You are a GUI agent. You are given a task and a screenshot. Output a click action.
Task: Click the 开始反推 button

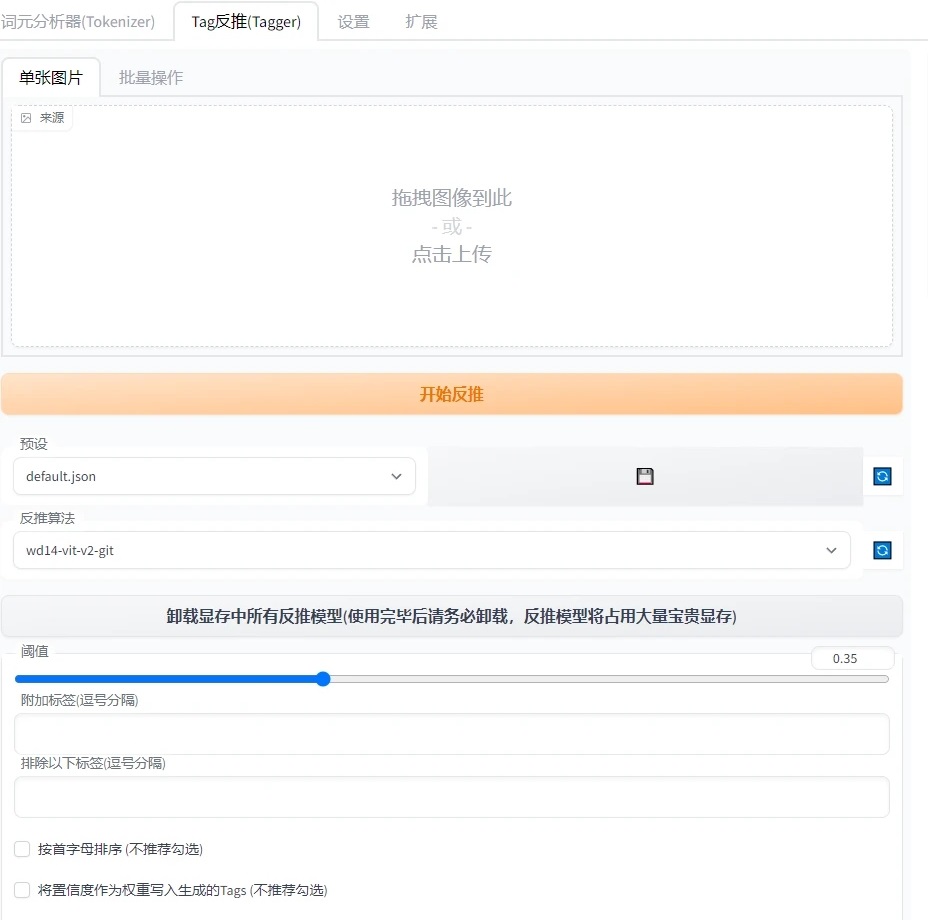pos(451,393)
